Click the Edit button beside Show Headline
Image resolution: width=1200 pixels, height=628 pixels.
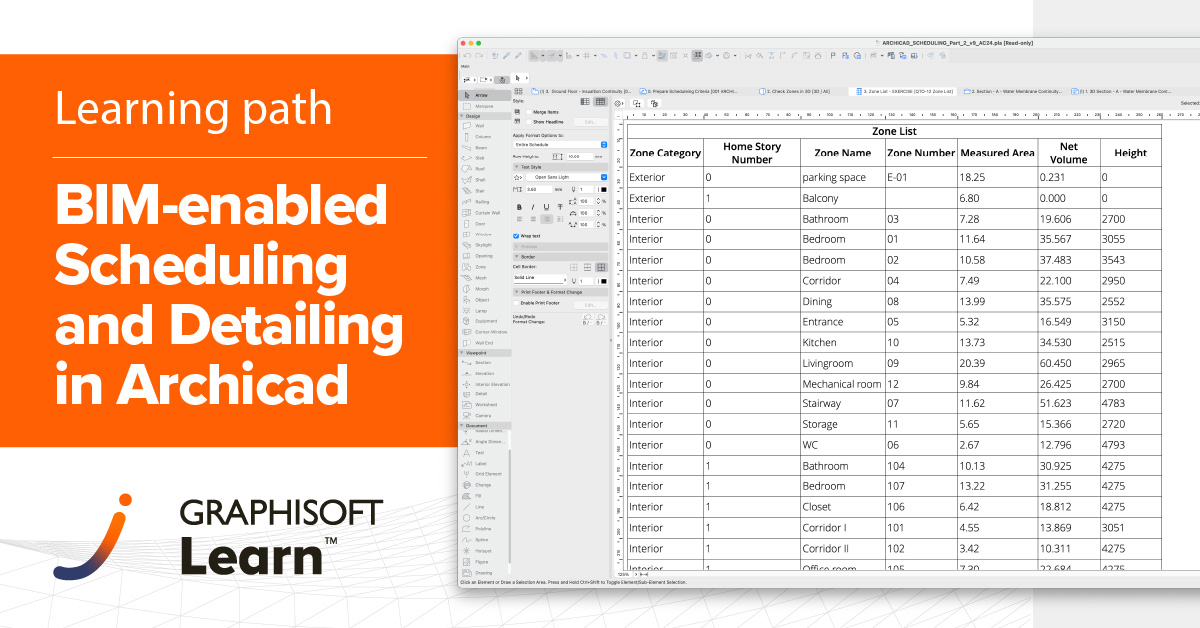point(590,122)
